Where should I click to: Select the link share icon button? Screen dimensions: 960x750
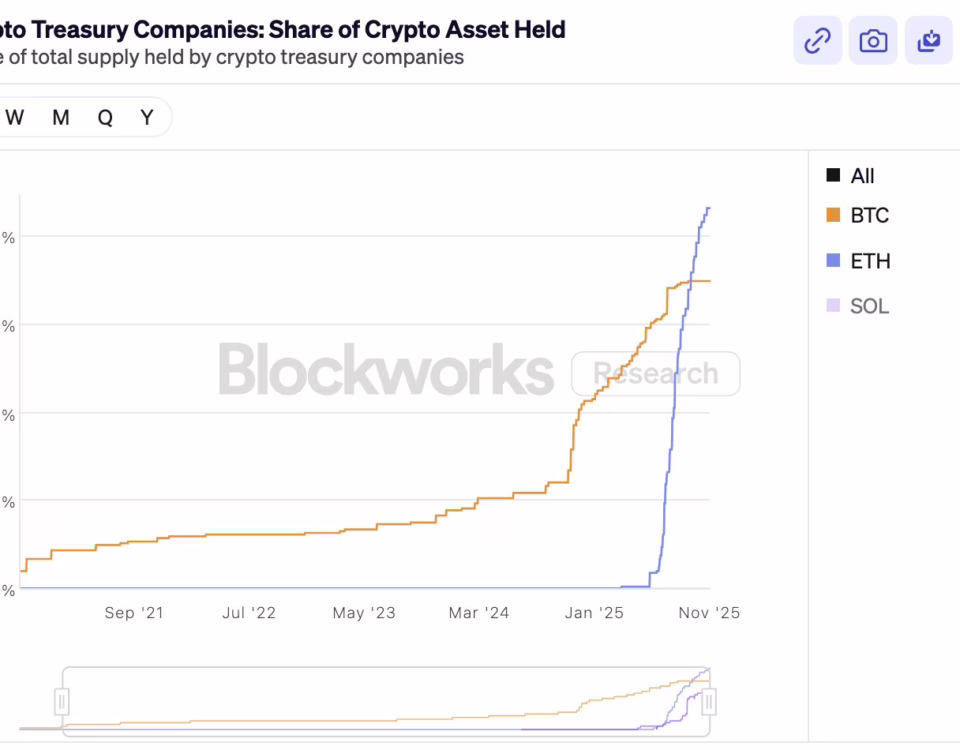click(817, 40)
